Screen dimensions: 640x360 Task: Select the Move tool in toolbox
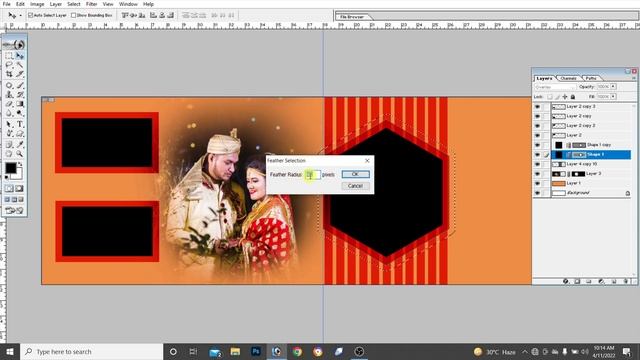coord(20,55)
